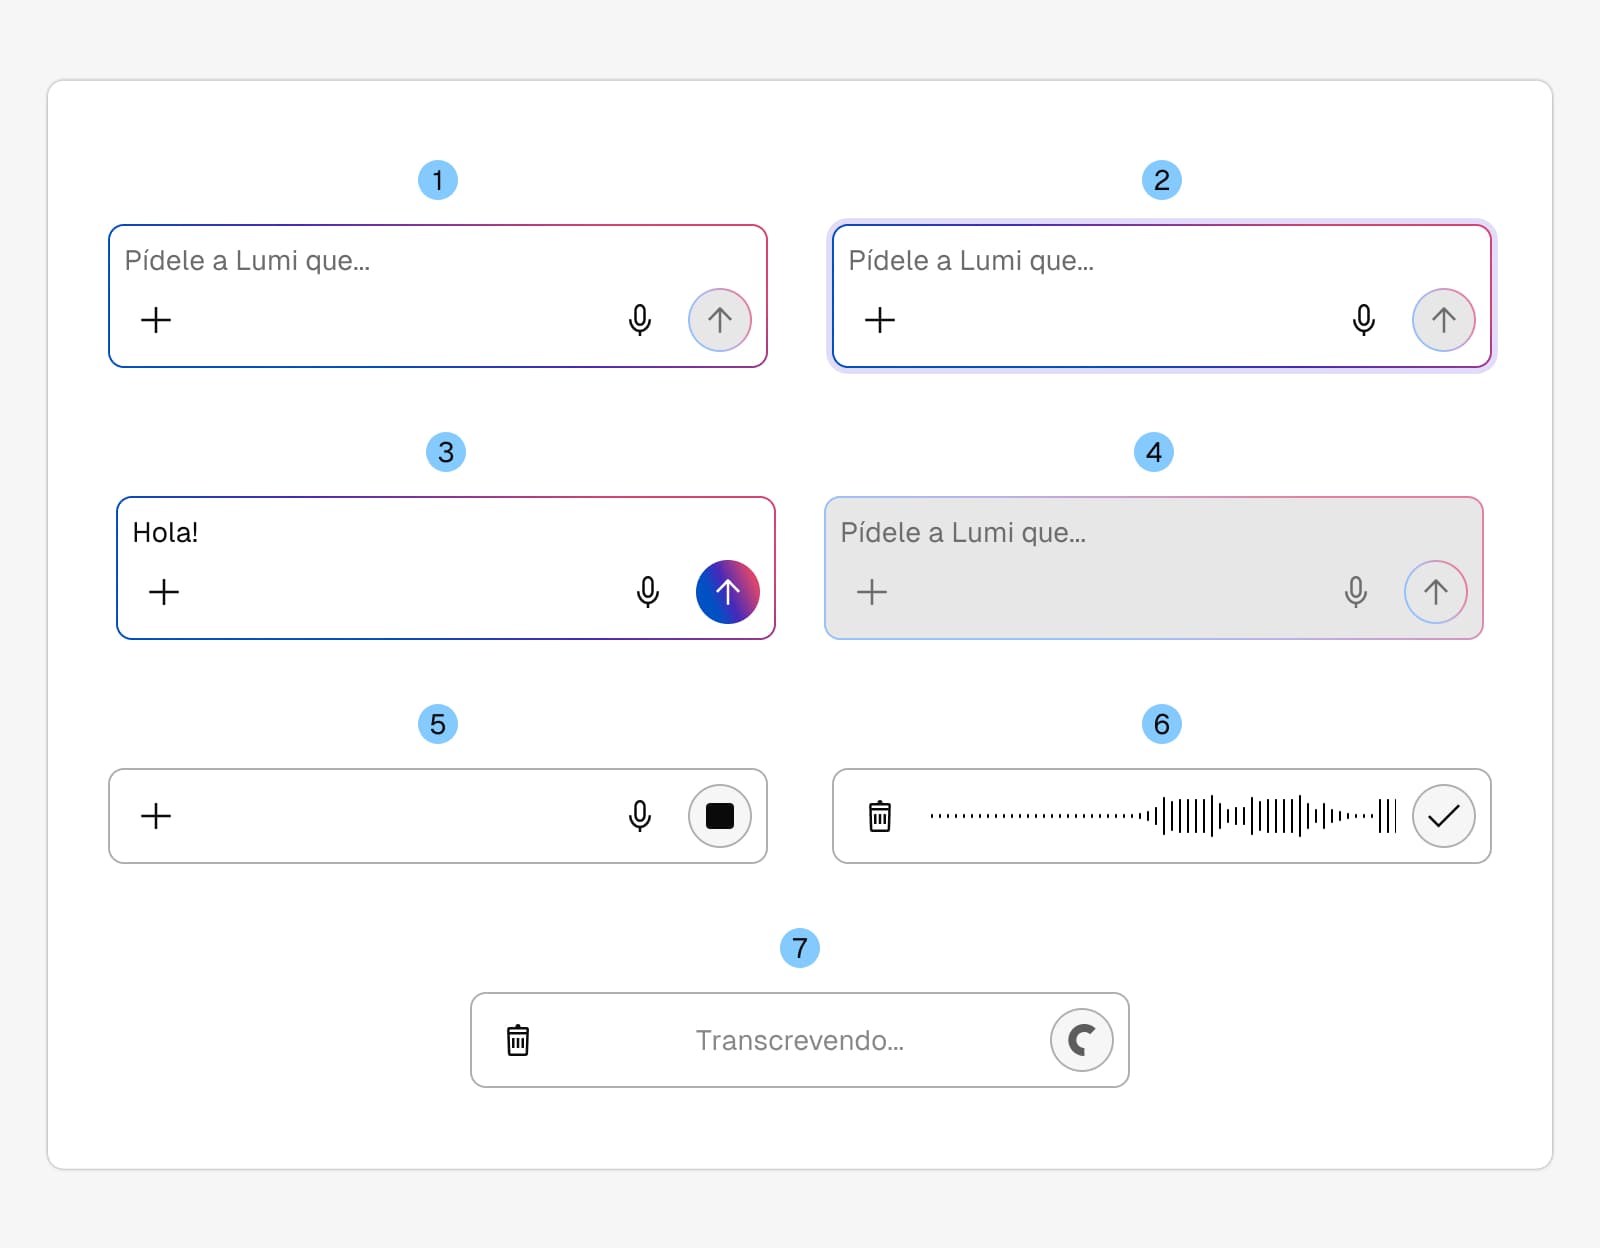The height and width of the screenshot is (1248, 1600).
Task: Click the send arrow in focused variant 2
Action: 1443,320
